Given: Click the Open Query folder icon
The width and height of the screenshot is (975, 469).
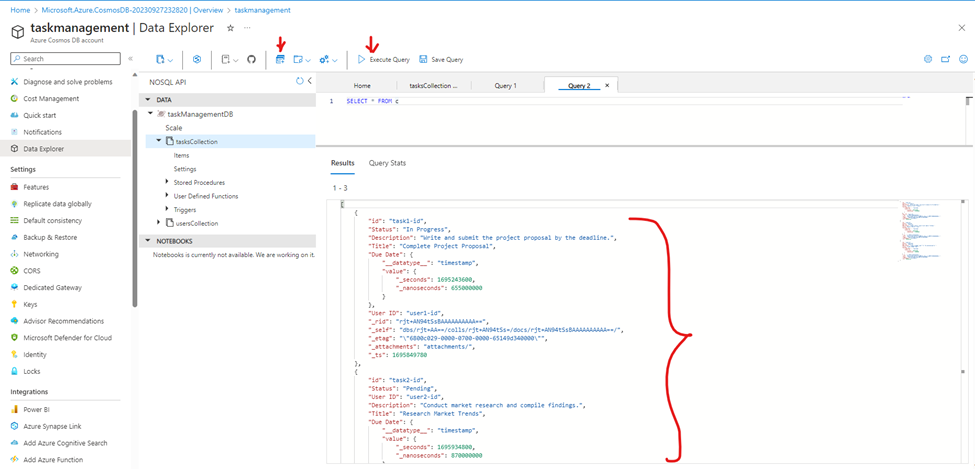Looking at the screenshot, I should (297, 59).
